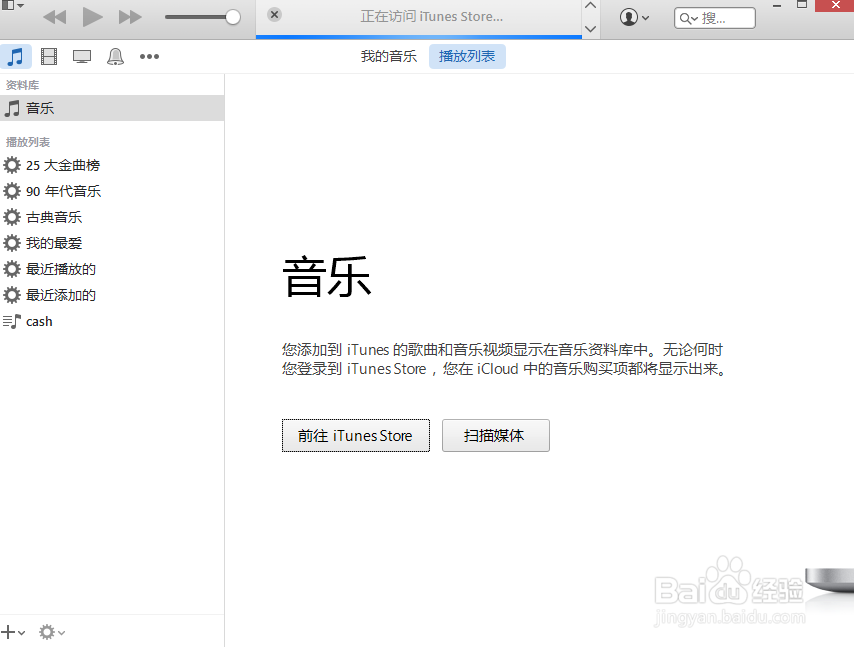Click the playlist icon beside cash
Viewport: 854px width, 647px height.
pos(12,321)
